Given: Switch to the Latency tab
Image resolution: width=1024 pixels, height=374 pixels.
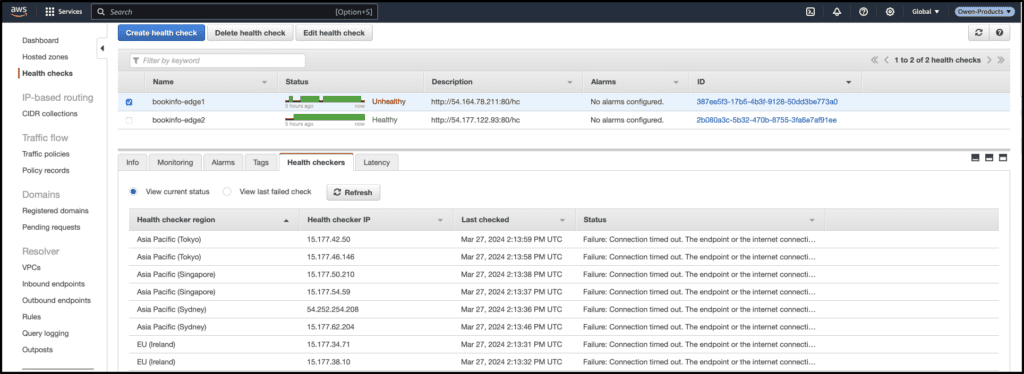Looking at the screenshot, I should point(377,163).
